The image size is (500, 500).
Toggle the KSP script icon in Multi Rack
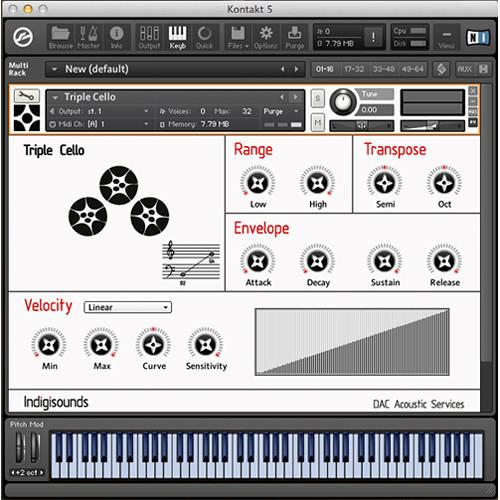point(441,69)
